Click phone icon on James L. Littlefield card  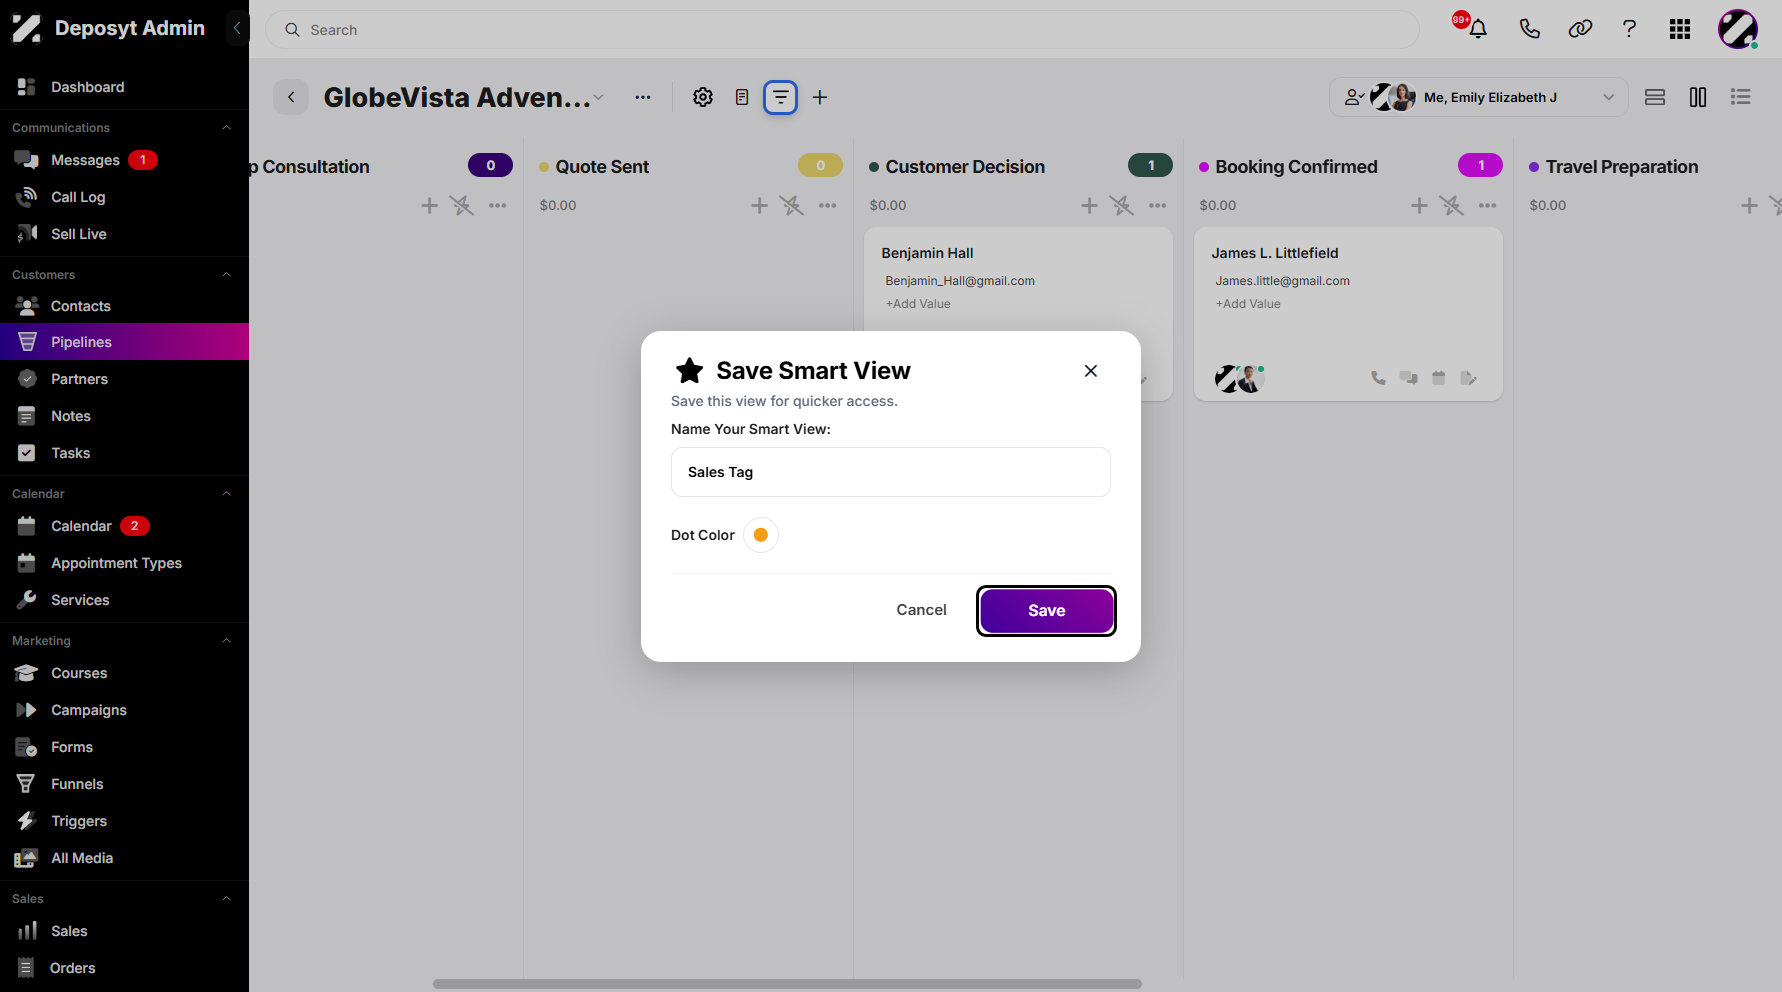(1378, 378)
